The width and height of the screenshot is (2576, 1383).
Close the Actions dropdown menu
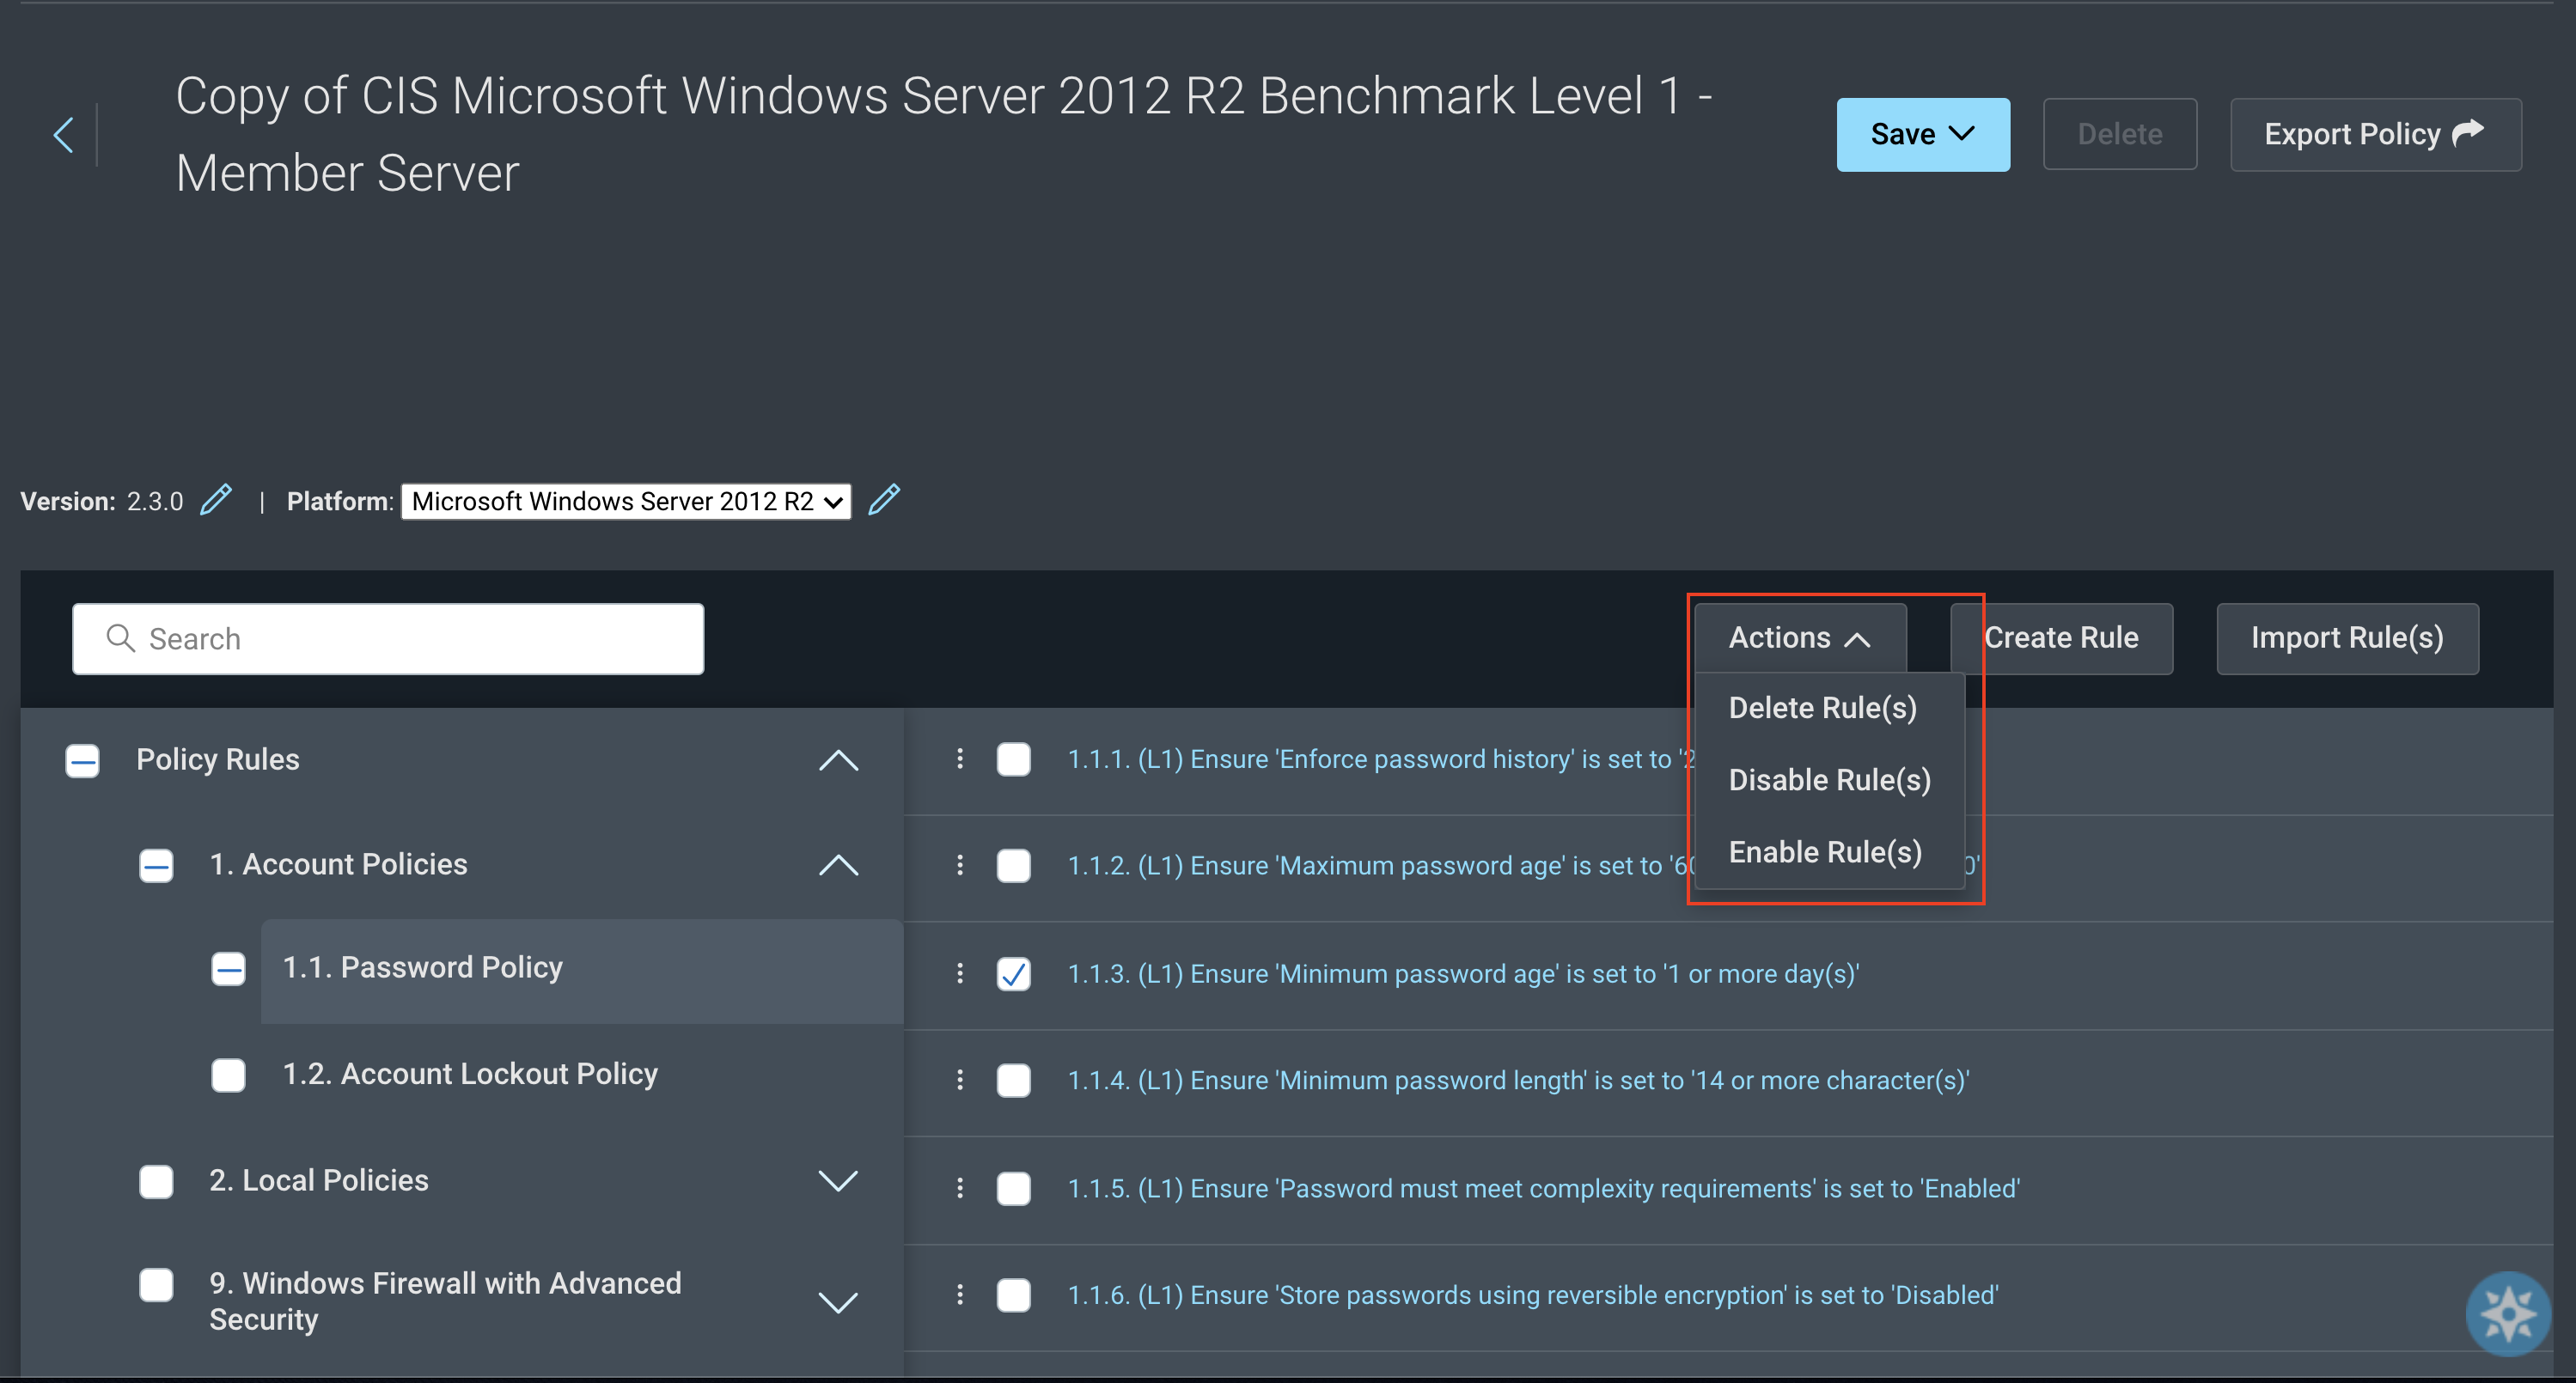click(x=1800, y=637)
